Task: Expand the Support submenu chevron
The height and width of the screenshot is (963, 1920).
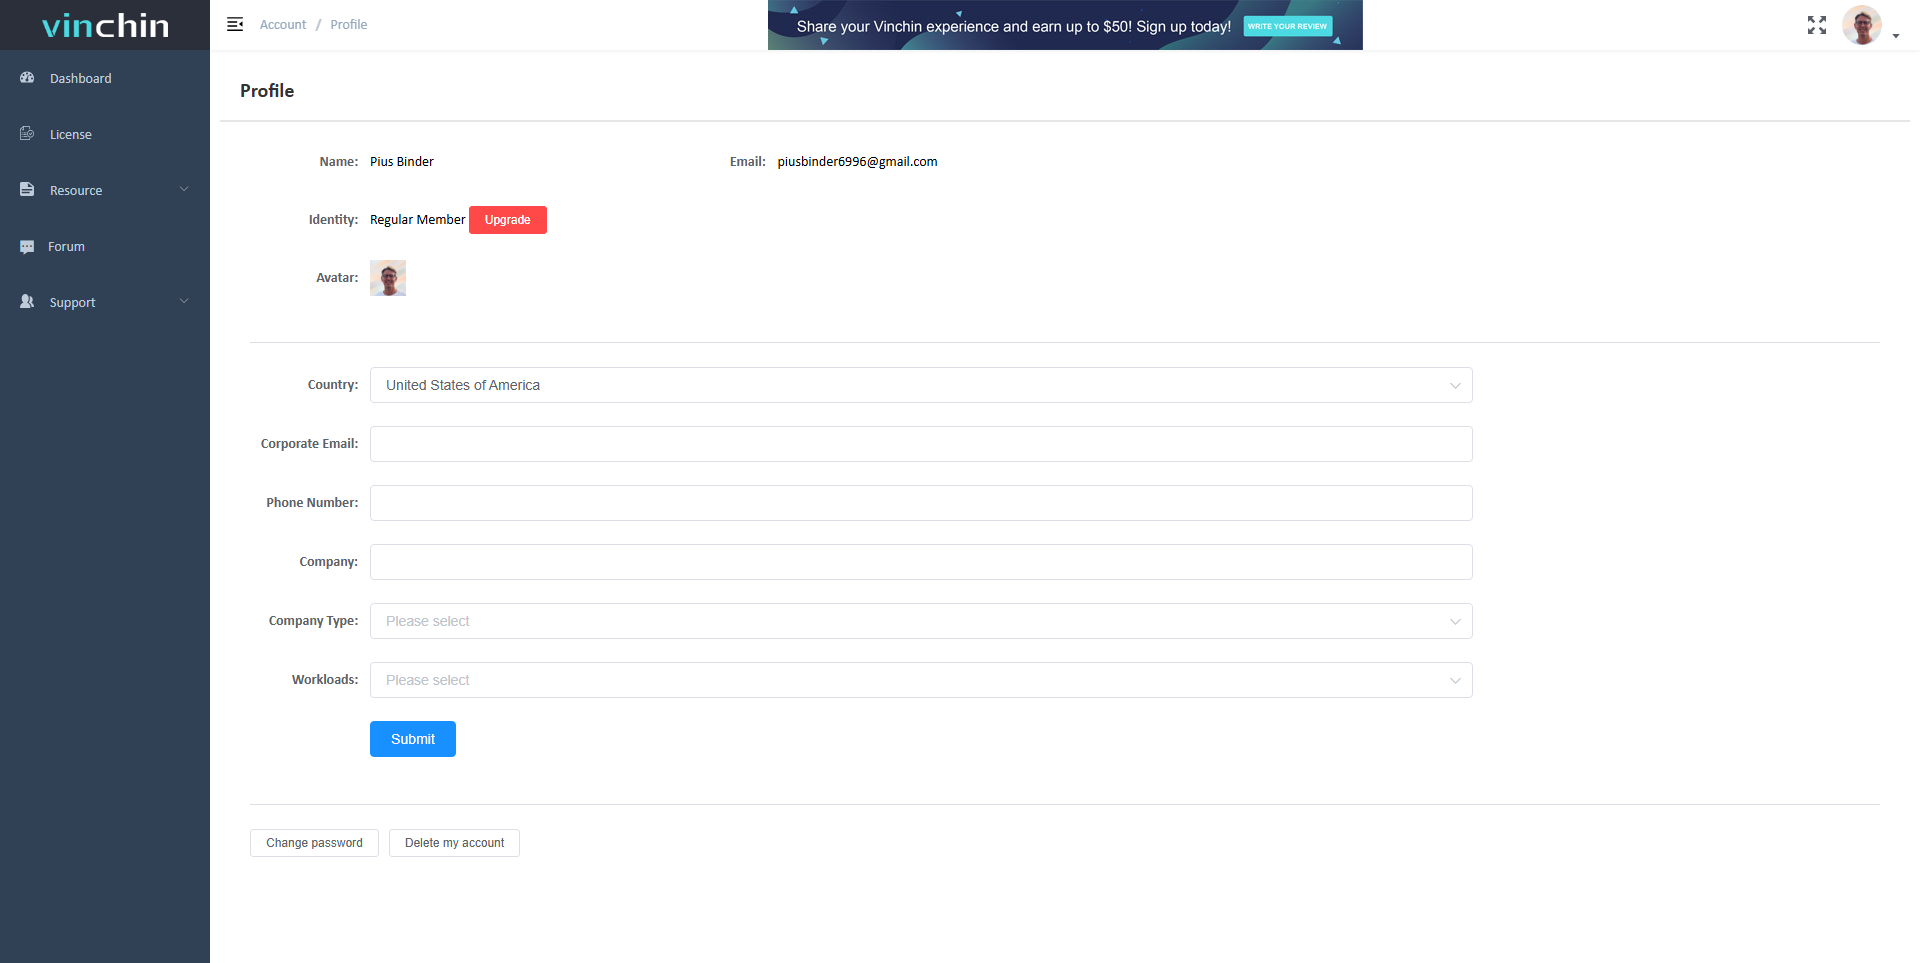Action: pos(184,301)
